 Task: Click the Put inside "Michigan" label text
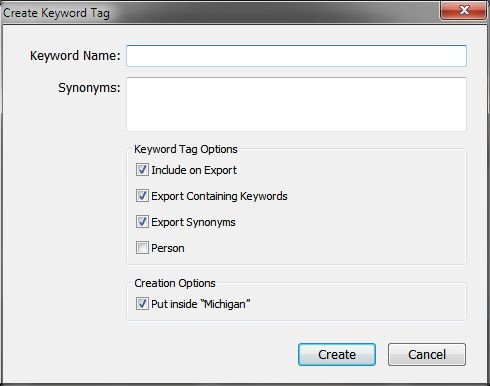point(201,304)
